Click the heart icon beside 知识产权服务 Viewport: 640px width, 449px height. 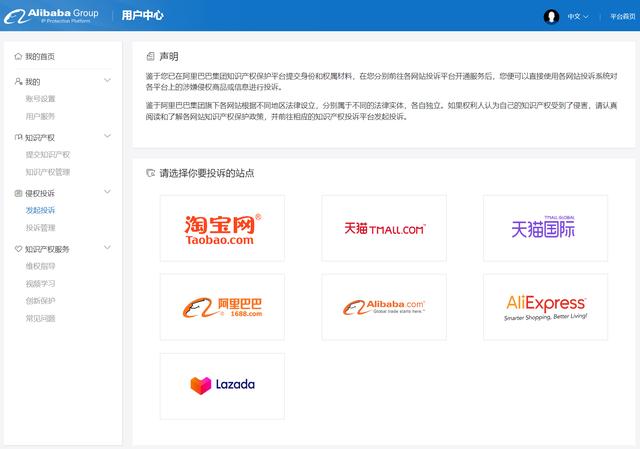[x=18, y=249]
